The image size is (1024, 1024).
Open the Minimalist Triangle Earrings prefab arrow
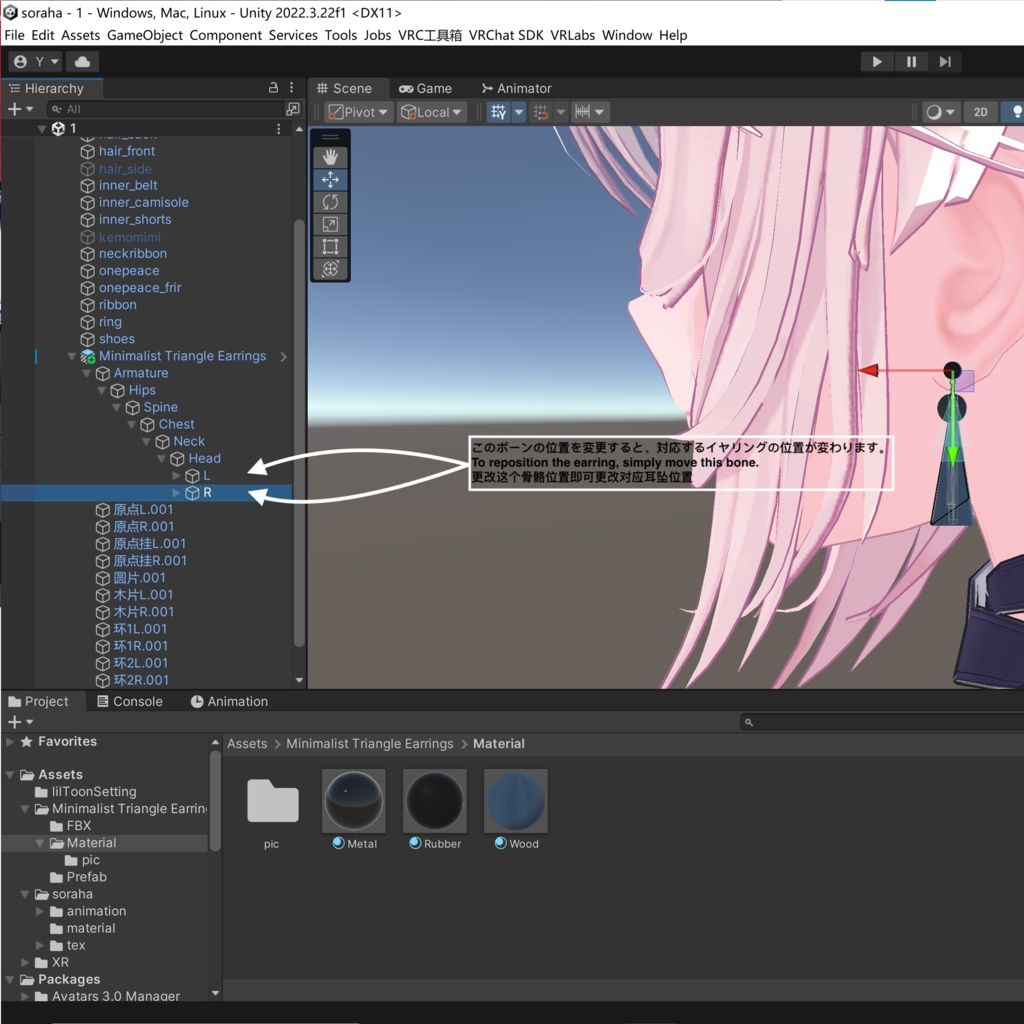pyautogui.click(x=283, y=357)
